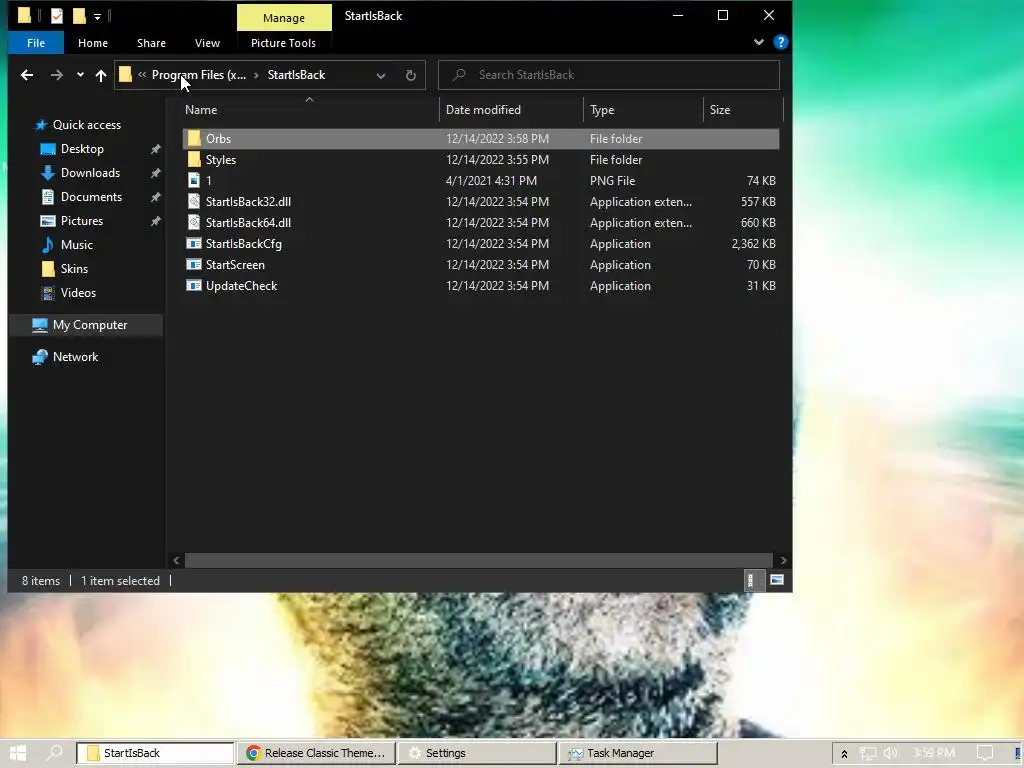Image resolution: width=1024 pixels, height=768 pixels.
Task: Sort by the Size column header
Action: 743,110
